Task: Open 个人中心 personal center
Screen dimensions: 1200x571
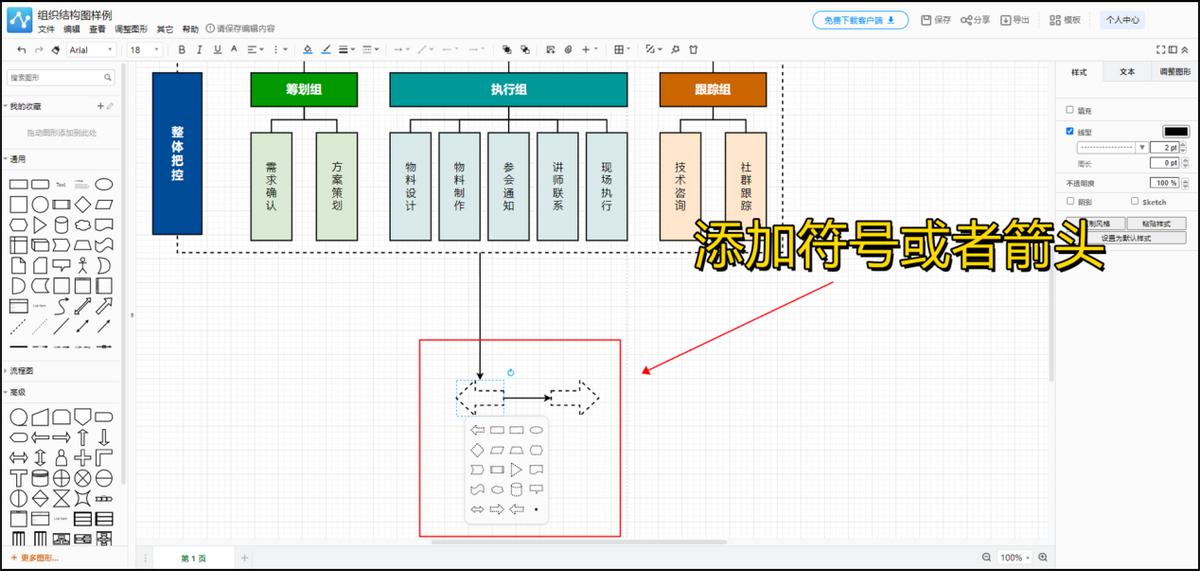Action: 1121,20
